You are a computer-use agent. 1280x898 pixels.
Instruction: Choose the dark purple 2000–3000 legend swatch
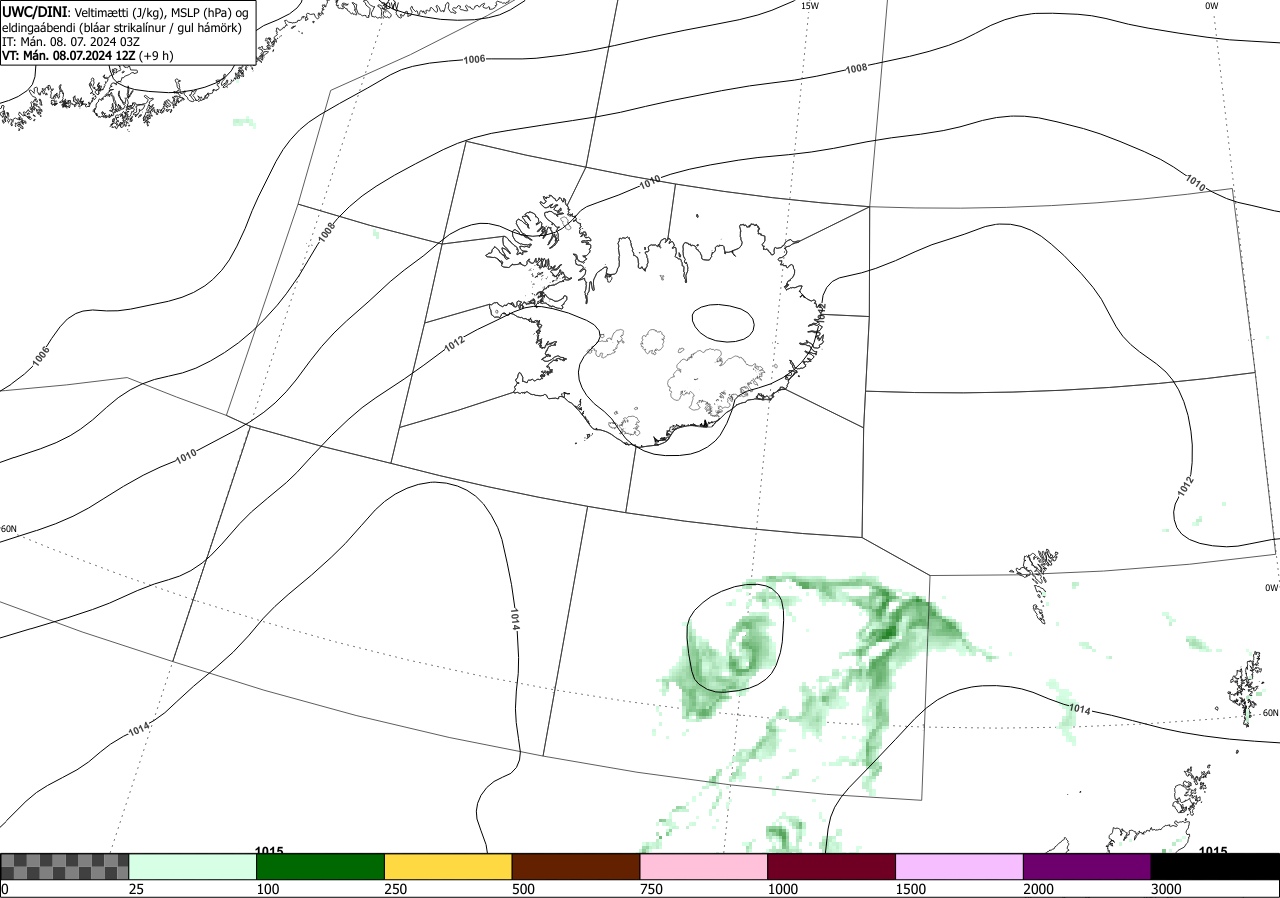pyautogui.click(x=1087, y=866)
